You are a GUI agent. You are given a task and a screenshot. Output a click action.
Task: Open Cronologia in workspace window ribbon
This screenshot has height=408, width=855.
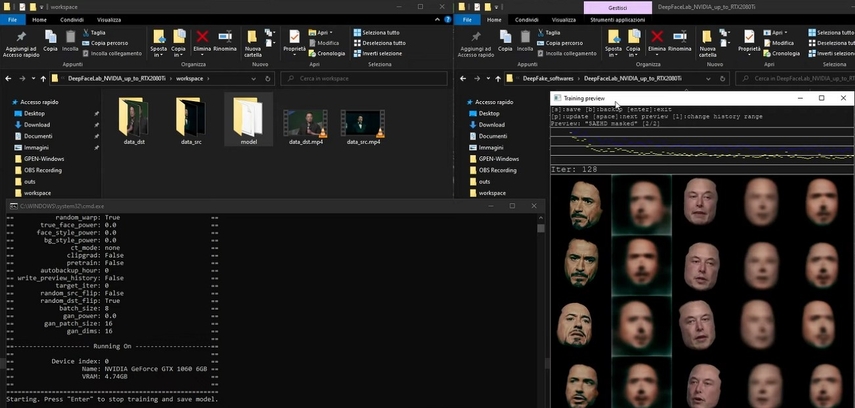click(327, 53)
